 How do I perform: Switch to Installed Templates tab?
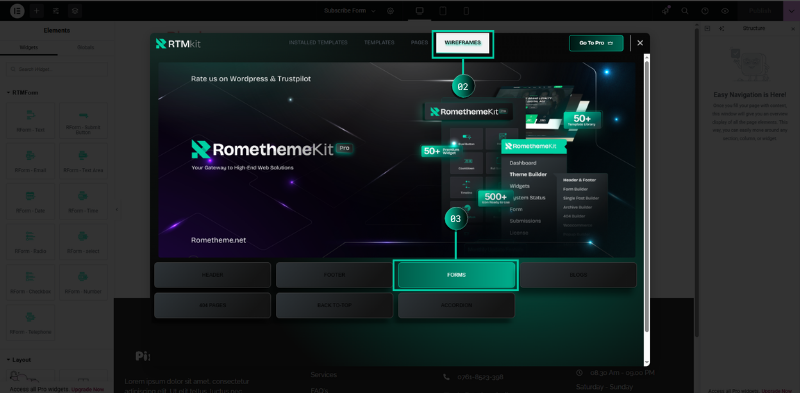coord(318,43)
